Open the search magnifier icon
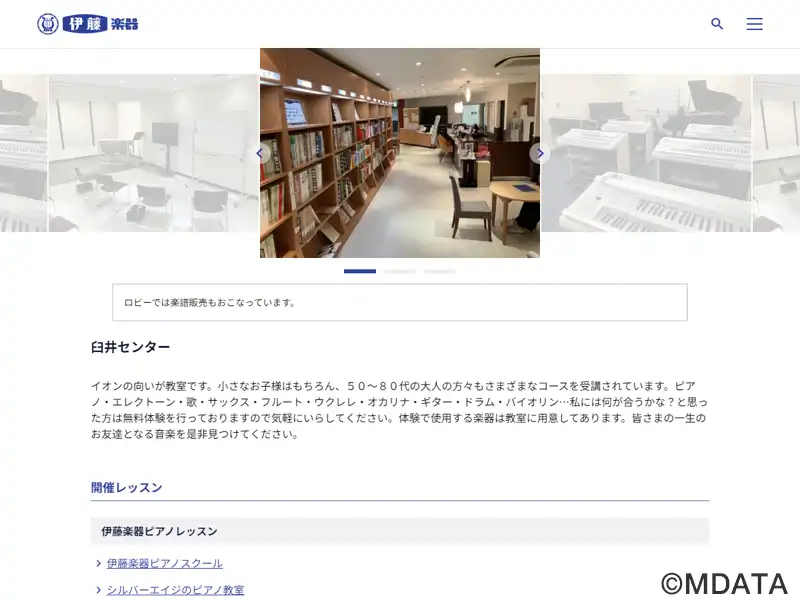 [x=717, y=23]
